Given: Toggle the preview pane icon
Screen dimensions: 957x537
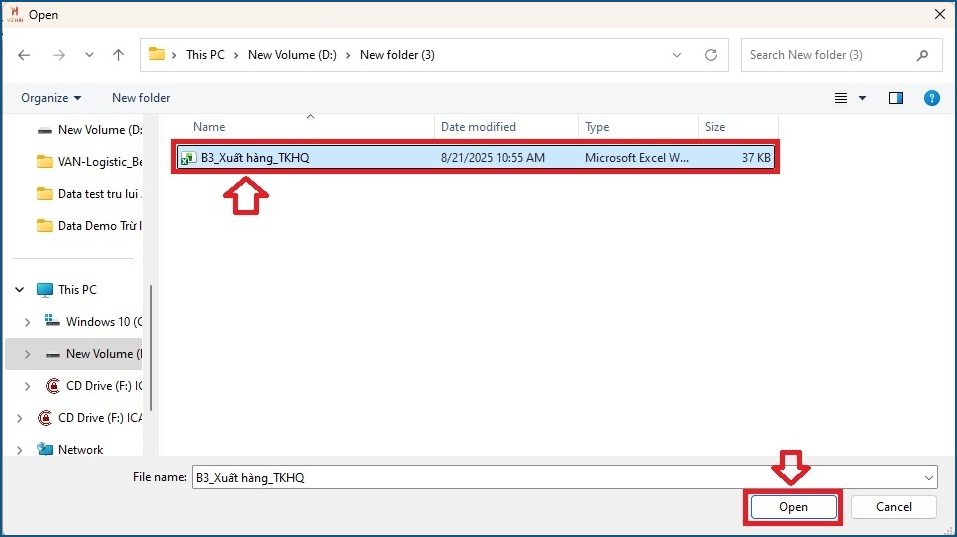Looking at the screenshot, I should click(896, 98).
